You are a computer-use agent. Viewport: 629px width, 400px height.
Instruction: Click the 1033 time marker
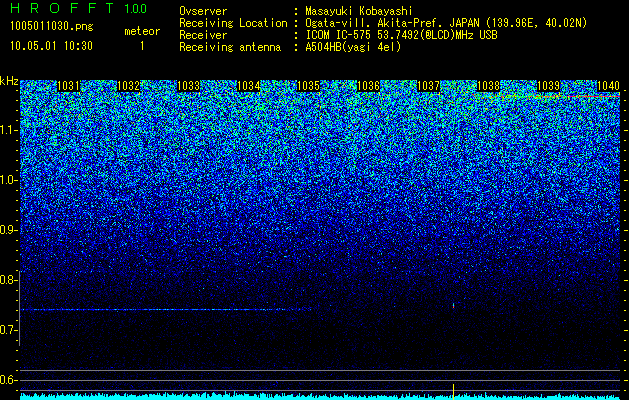coord(189,86)
